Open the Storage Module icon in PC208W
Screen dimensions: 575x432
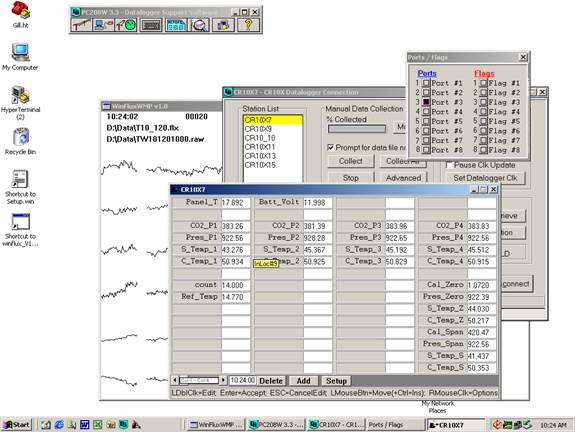[x=224, y=25]
